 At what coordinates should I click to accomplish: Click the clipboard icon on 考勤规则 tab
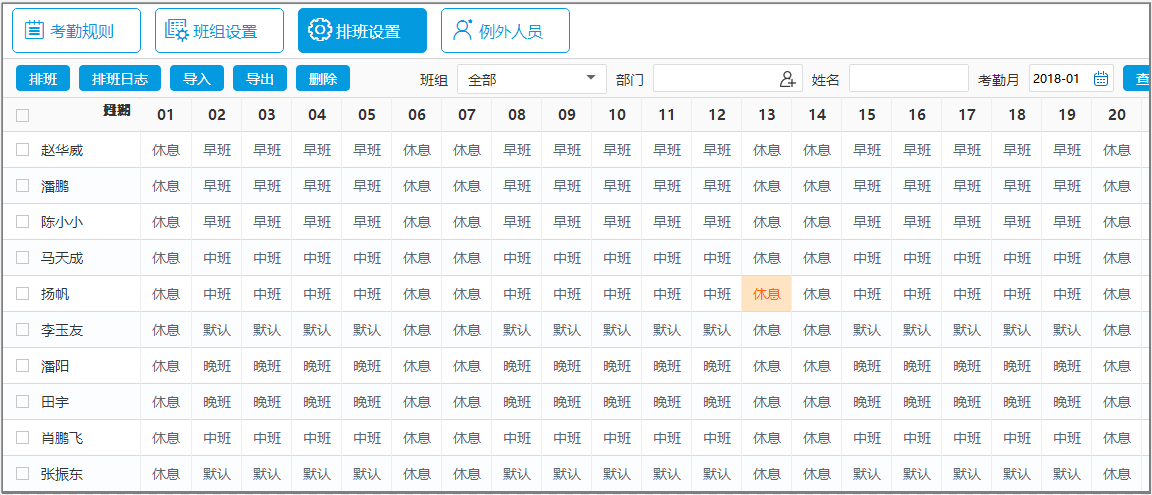point(35,30)
